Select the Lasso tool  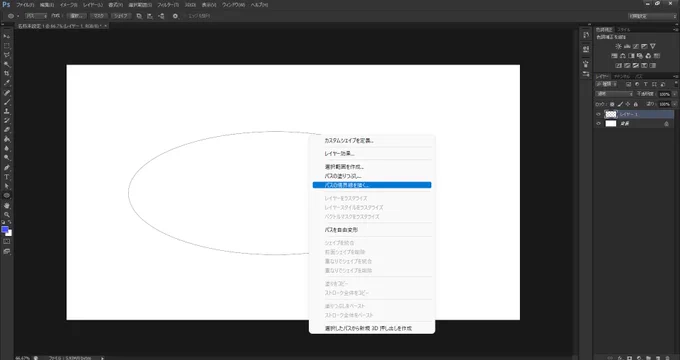click(7, 55)
